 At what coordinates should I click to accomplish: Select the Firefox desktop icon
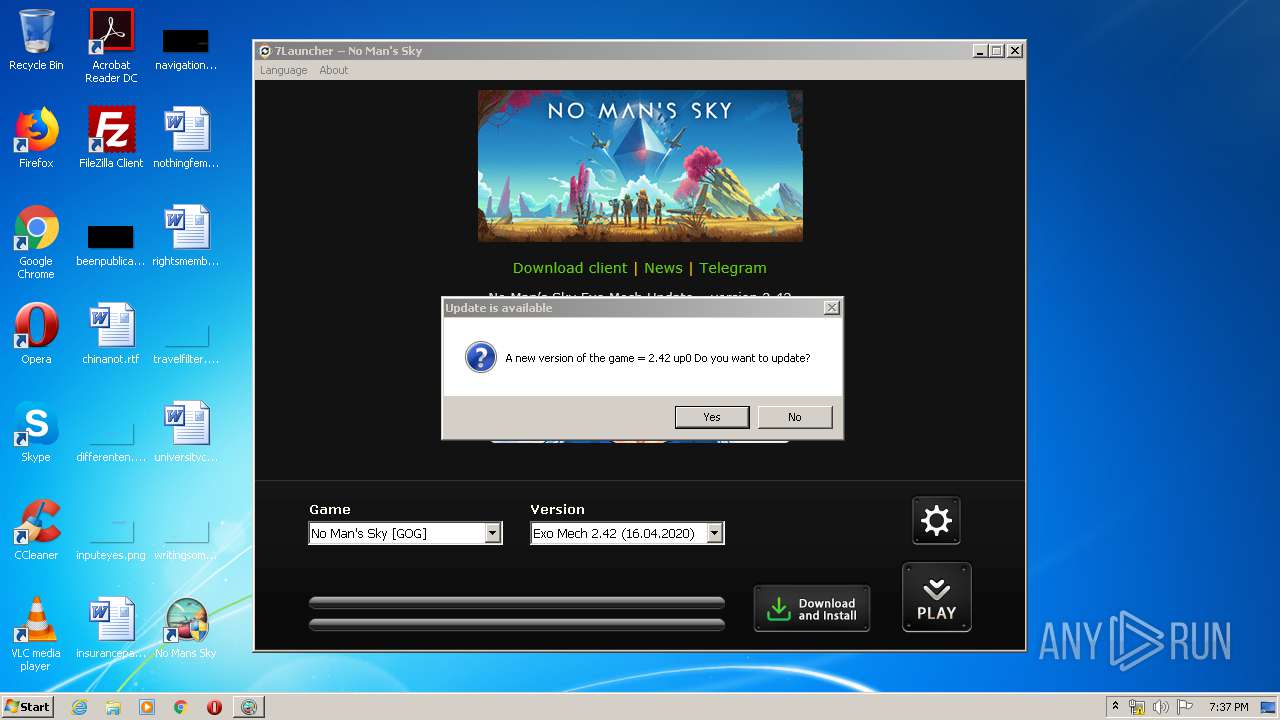click(36, 138)
